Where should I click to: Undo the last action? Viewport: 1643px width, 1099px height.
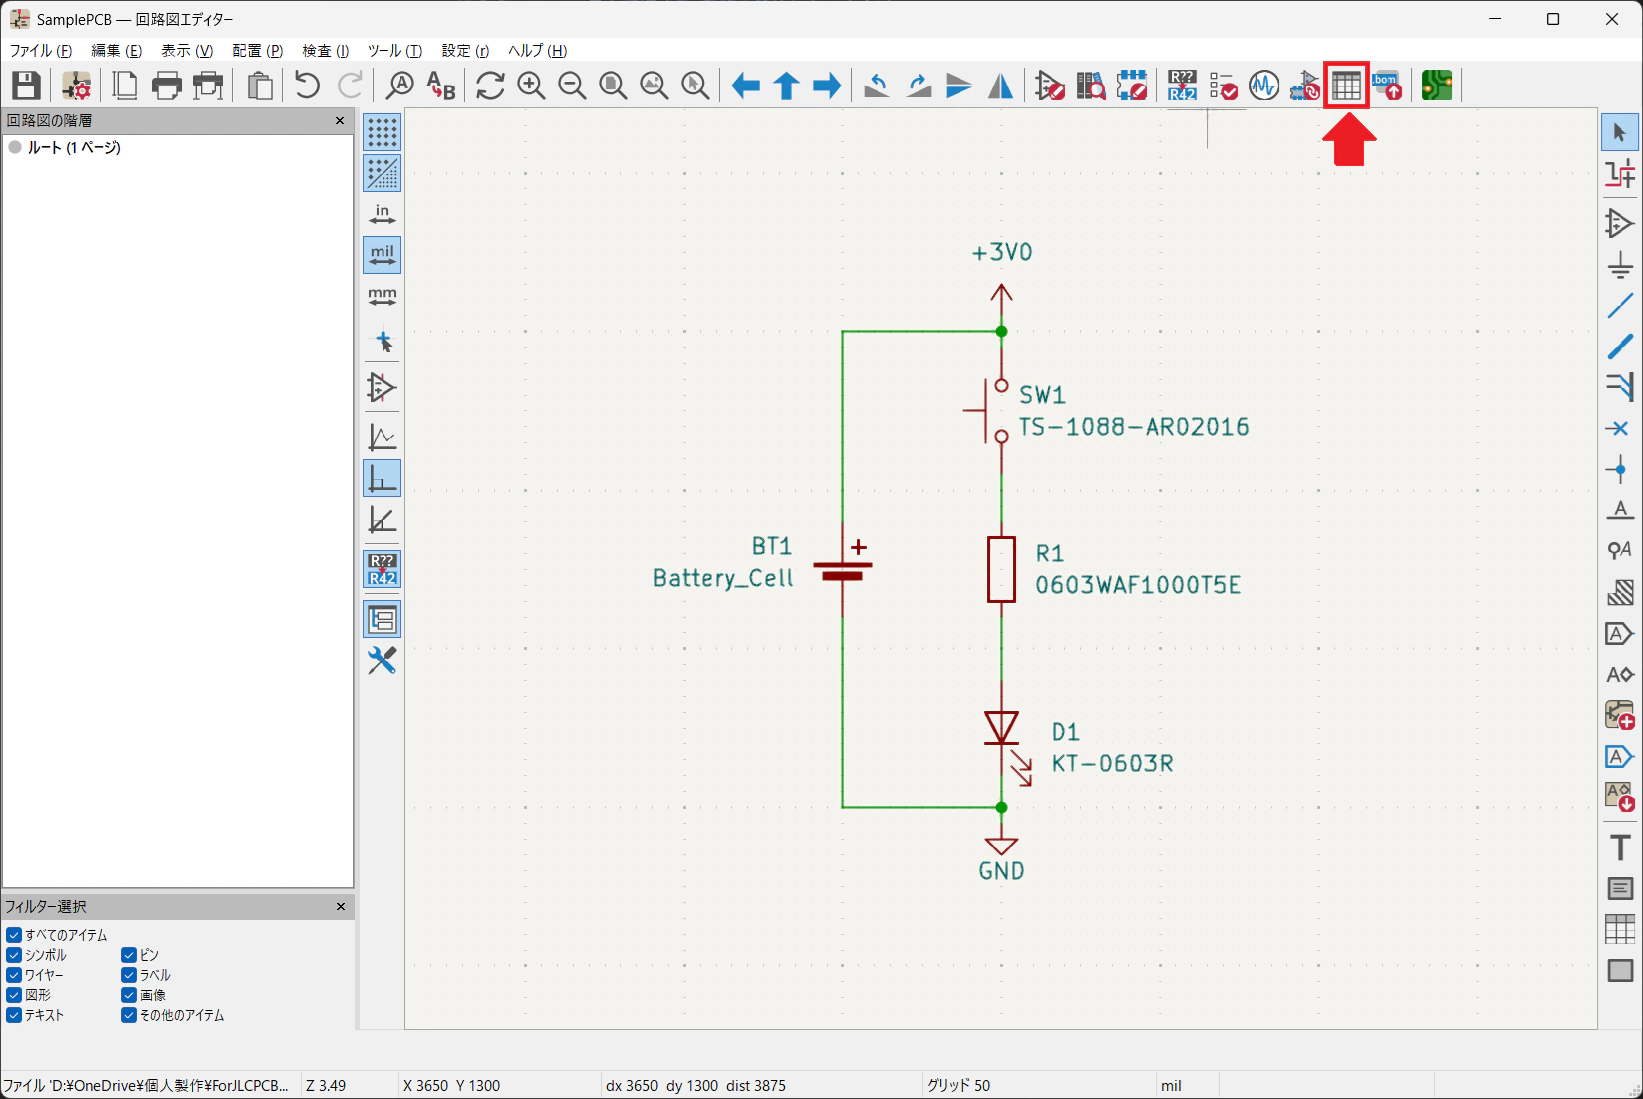point(307,86)
